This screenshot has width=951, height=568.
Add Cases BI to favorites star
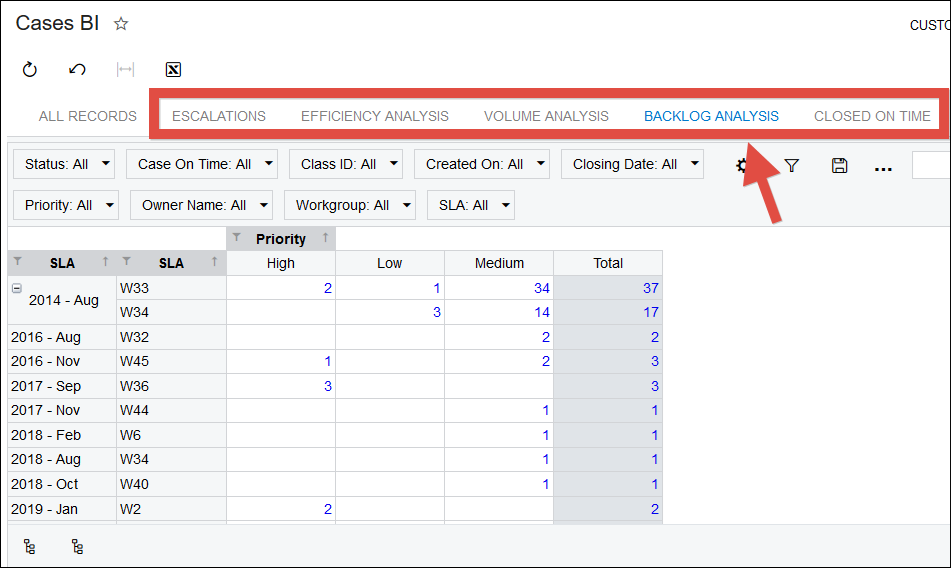coord(121,24)
